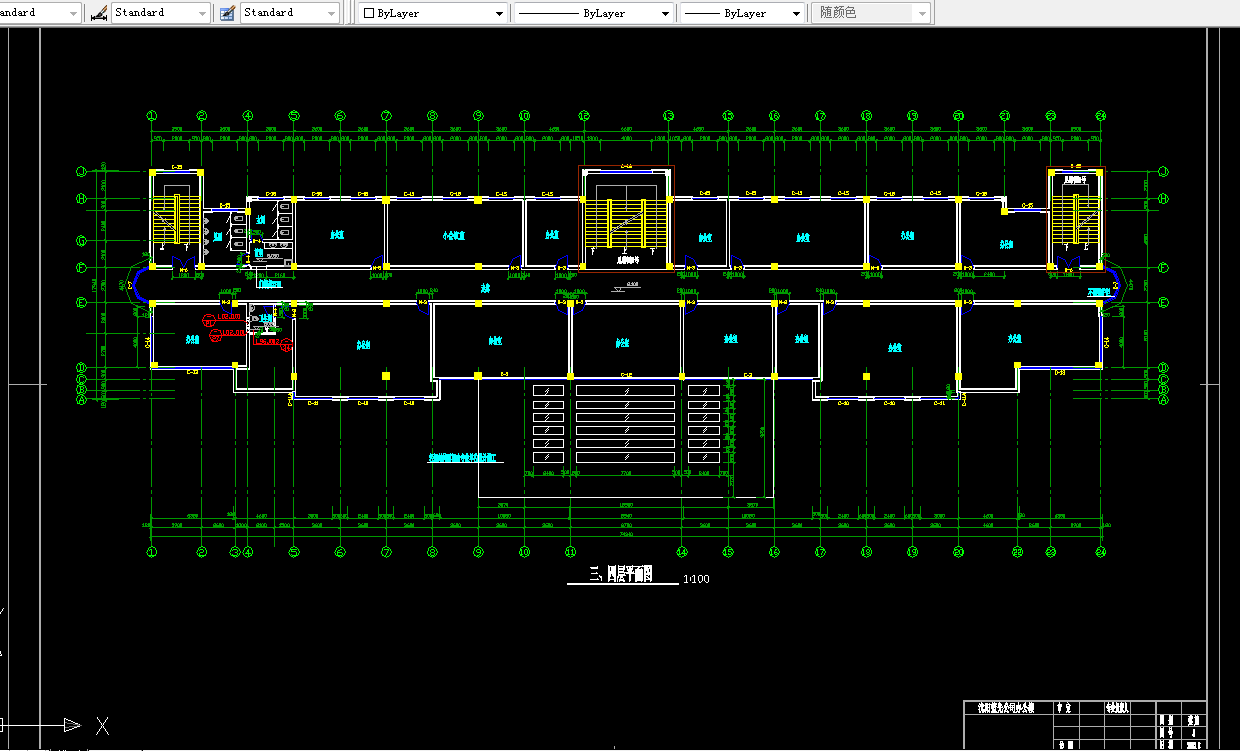Open the ByLayer color control dropdown

pos(433,13)
